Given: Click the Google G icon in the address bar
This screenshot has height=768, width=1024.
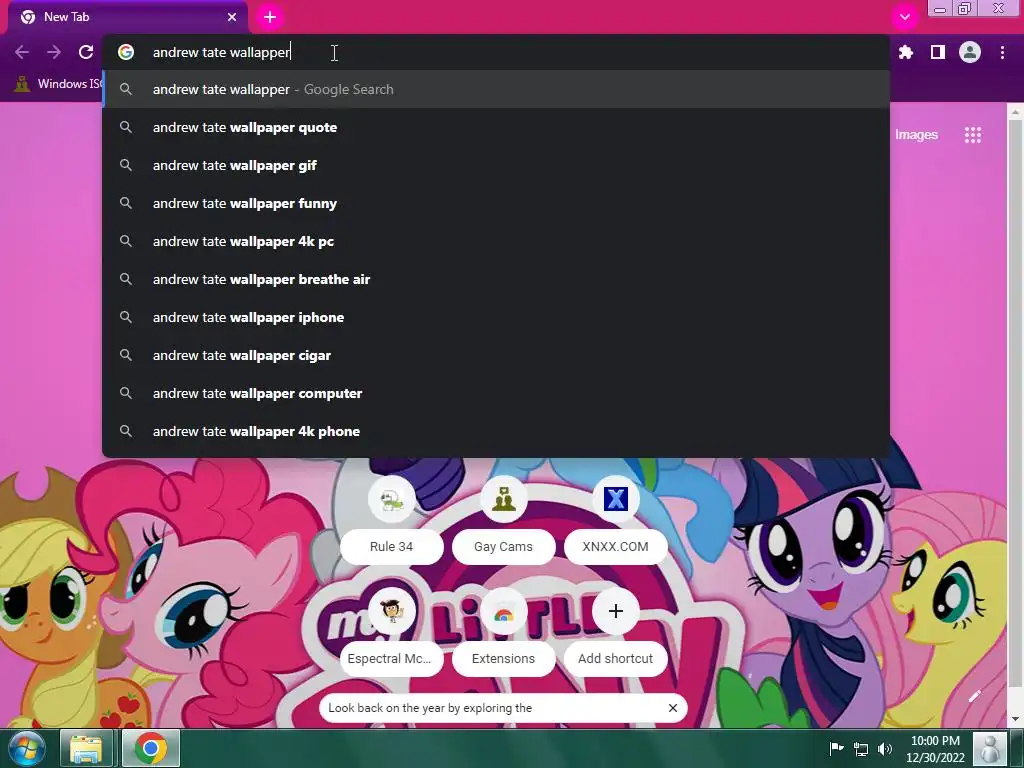Looking at the screenshot, I should click(126, 52).
